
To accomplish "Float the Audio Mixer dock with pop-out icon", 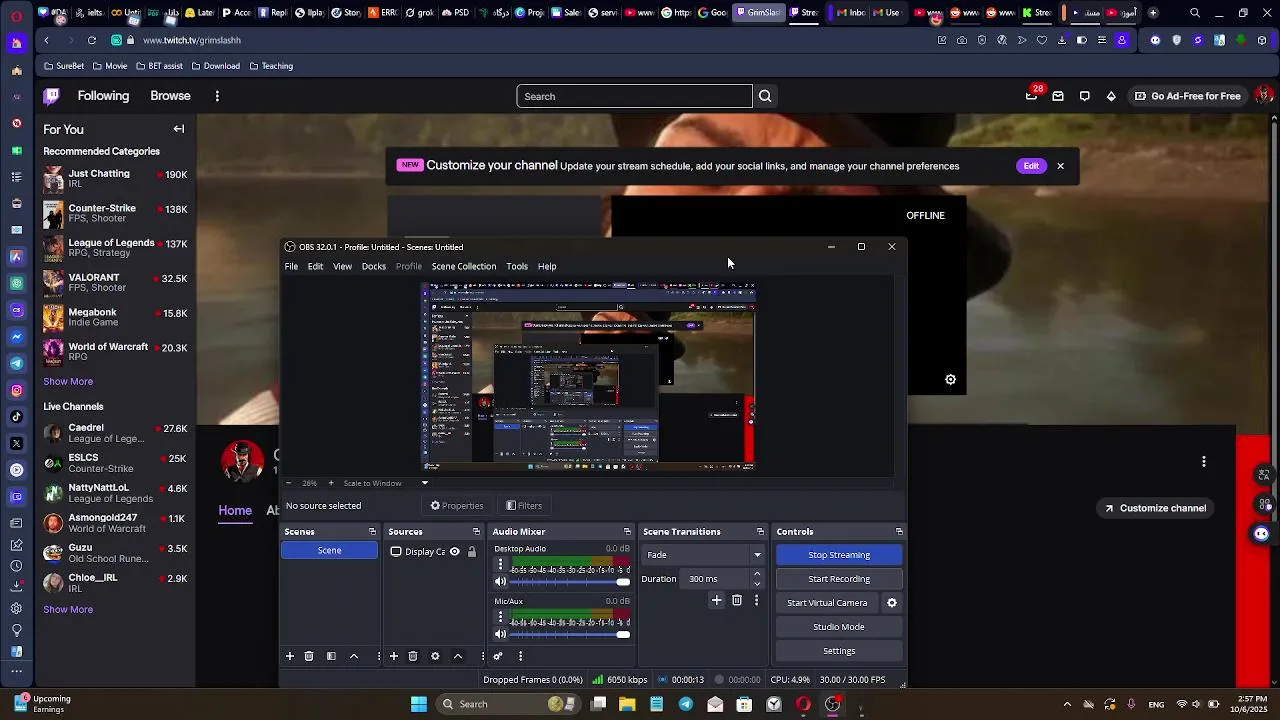I will [x=627, y=532].
